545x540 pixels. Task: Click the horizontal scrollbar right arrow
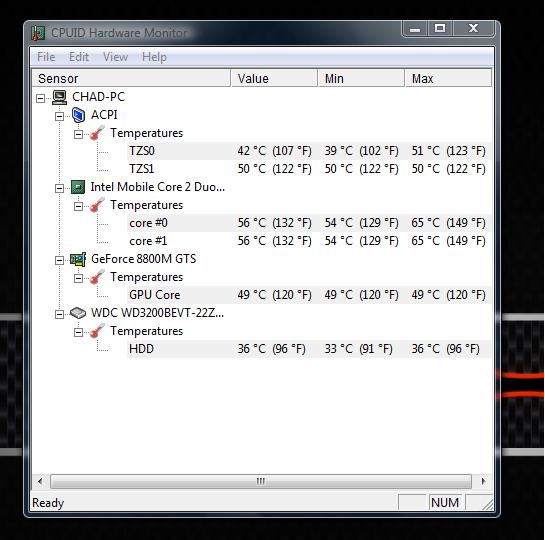(483, 481)
